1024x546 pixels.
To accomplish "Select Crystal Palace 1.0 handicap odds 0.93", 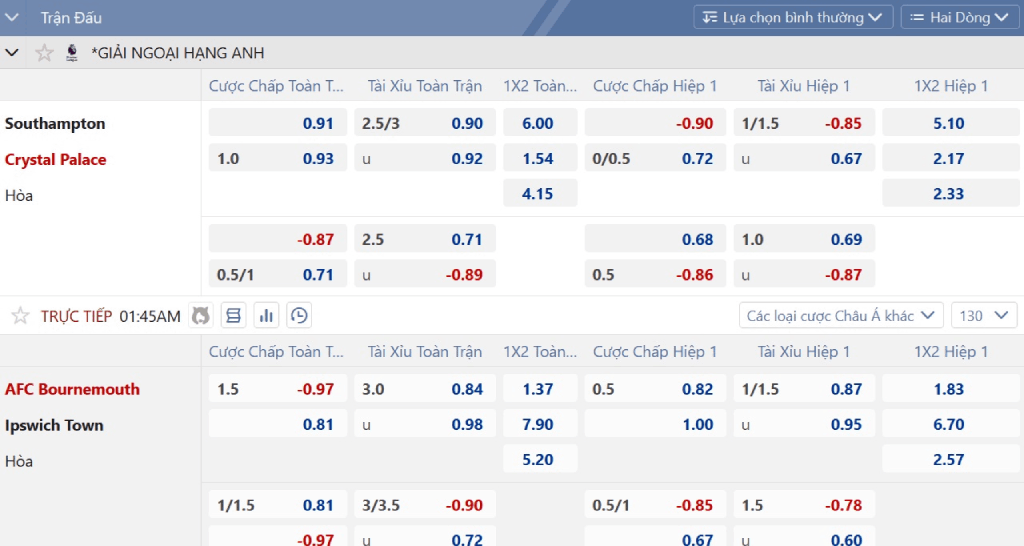I will click(x=278, y=159).
